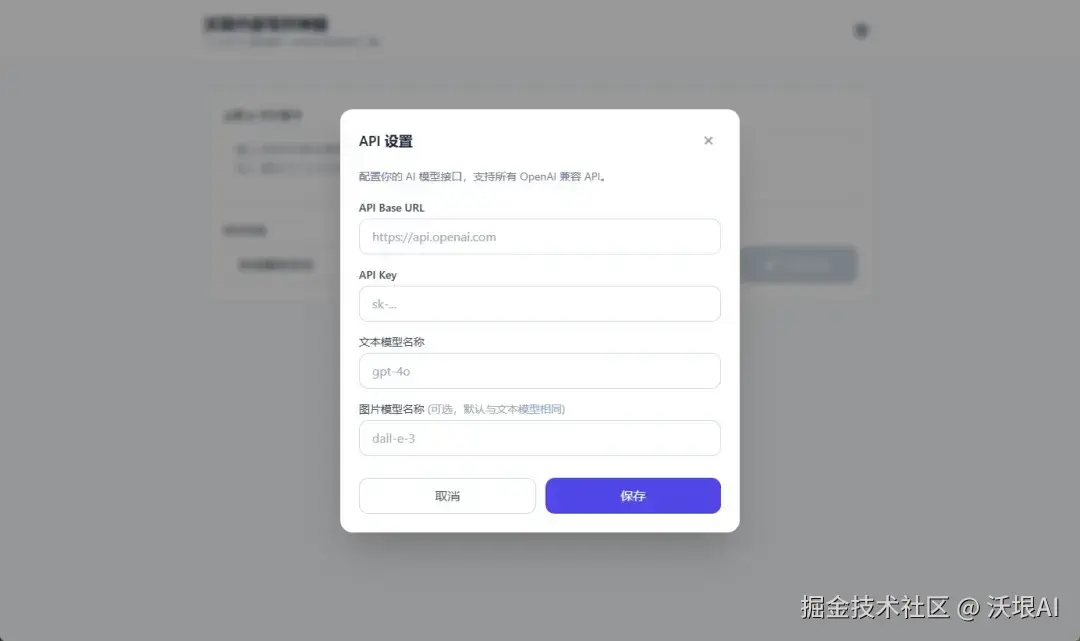Click the 图片模型名称 label
Image resolution: width=1080 pixels, height=641 pixels.
click(391, 409)
